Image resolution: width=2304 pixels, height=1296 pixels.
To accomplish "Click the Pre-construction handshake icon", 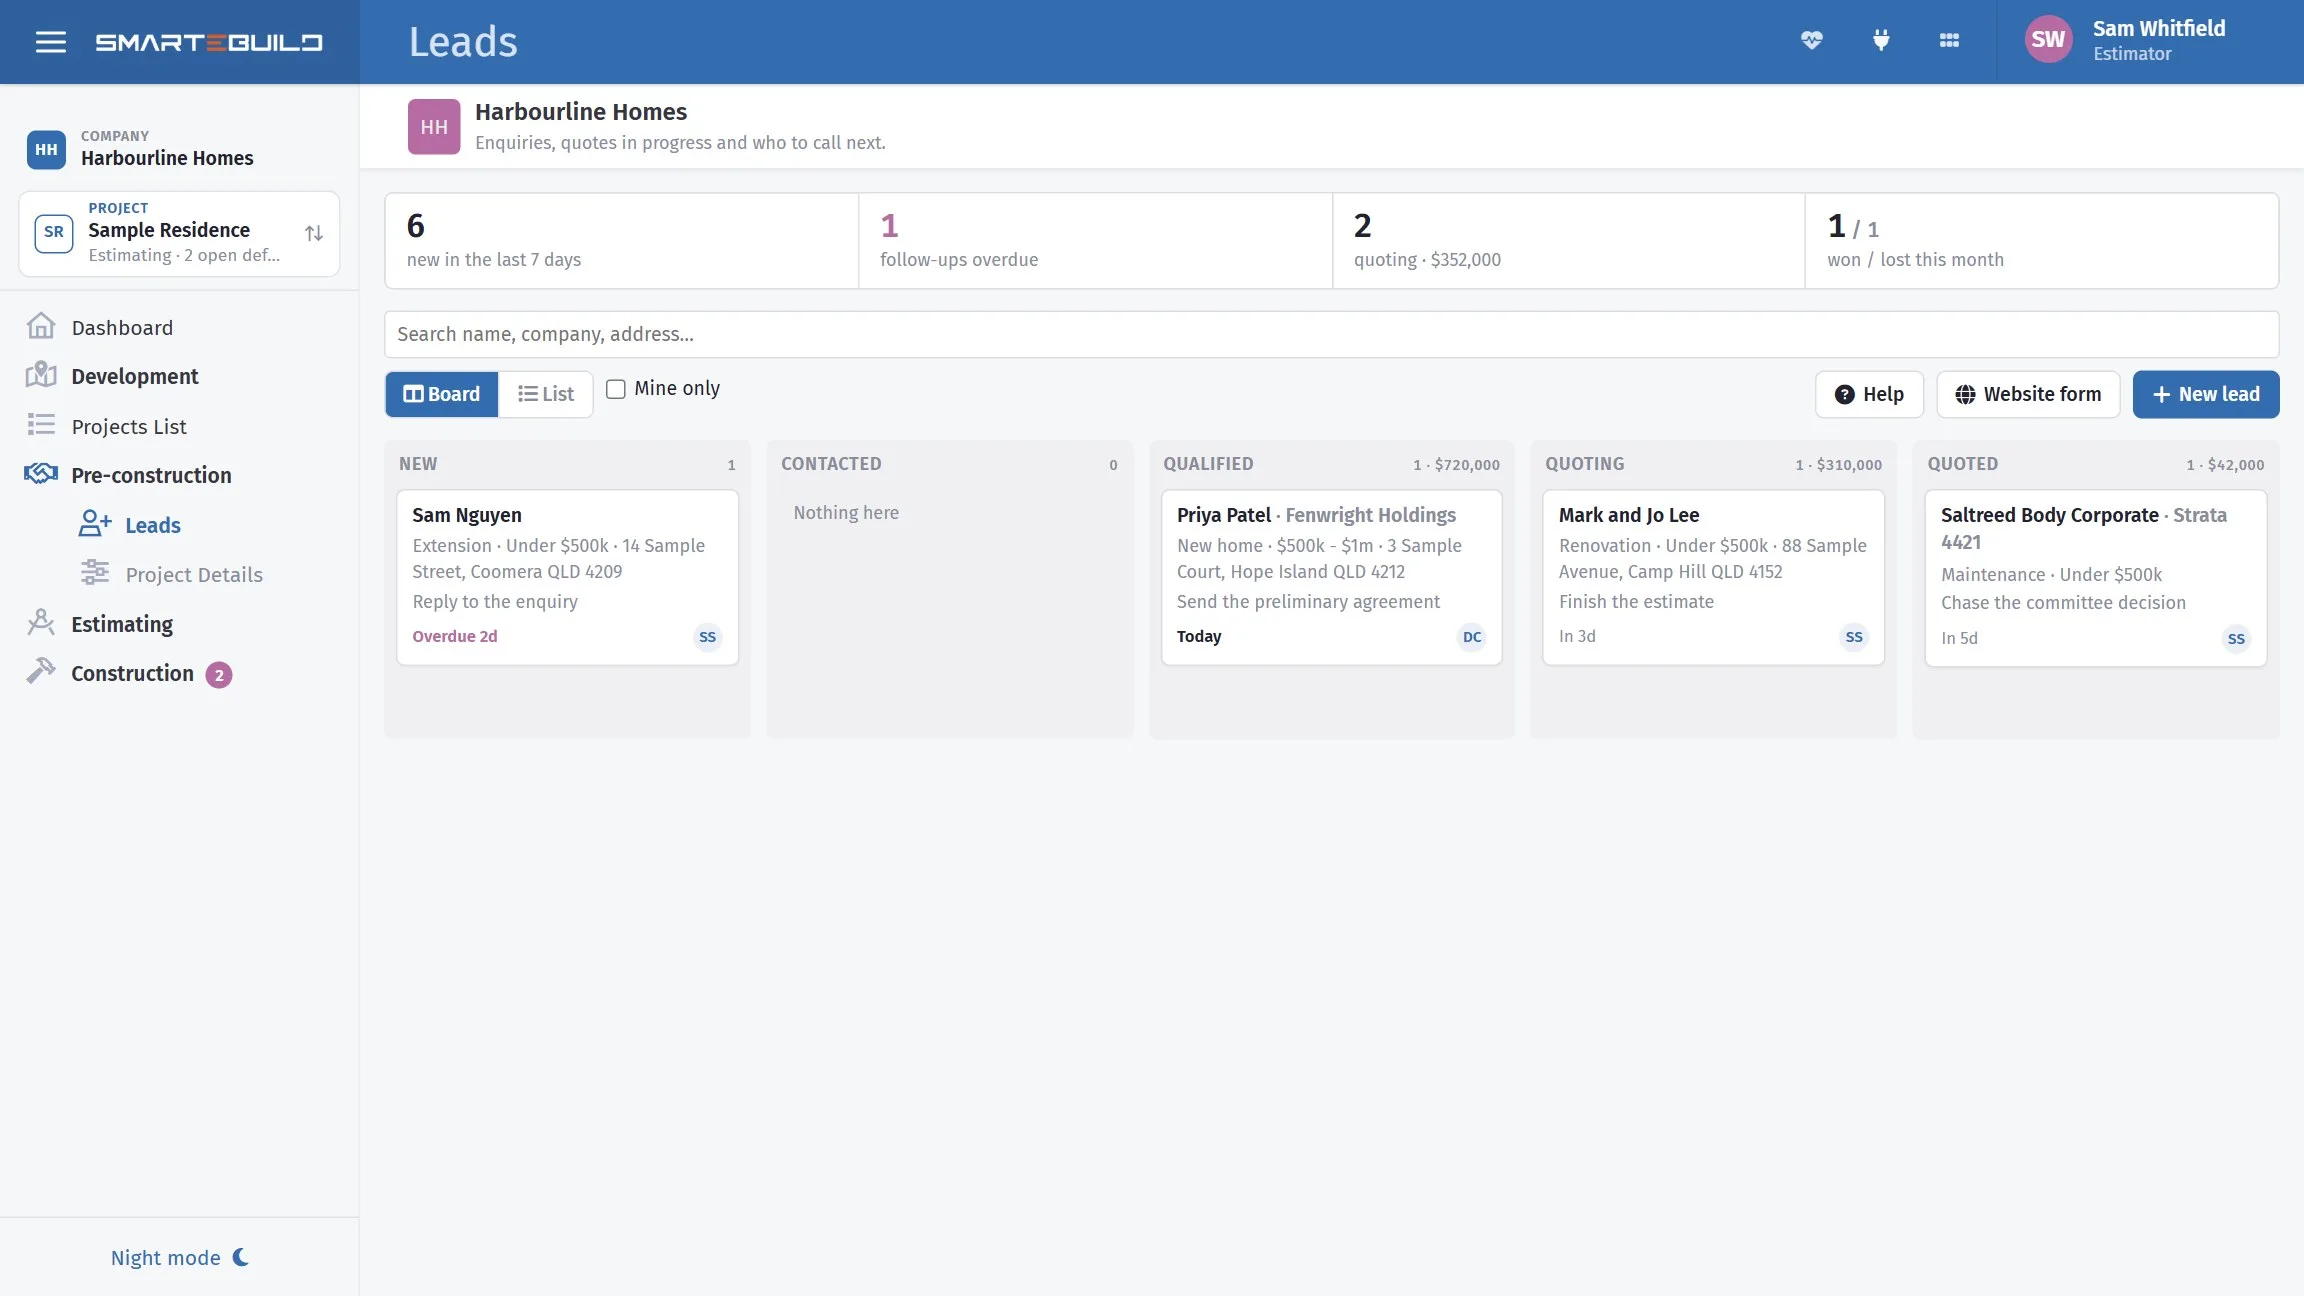I will coord(41,474).
